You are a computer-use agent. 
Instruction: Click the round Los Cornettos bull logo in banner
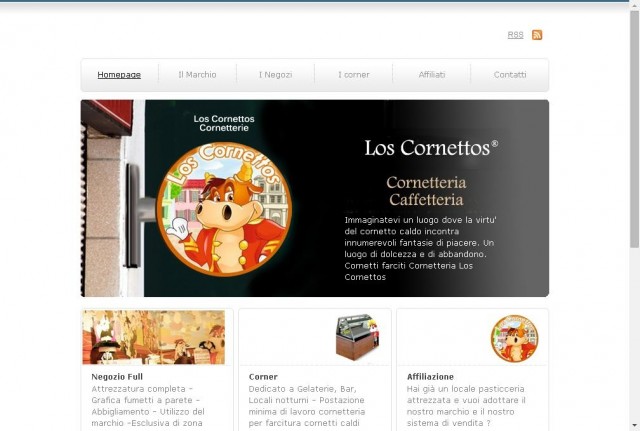pos(224,209)
